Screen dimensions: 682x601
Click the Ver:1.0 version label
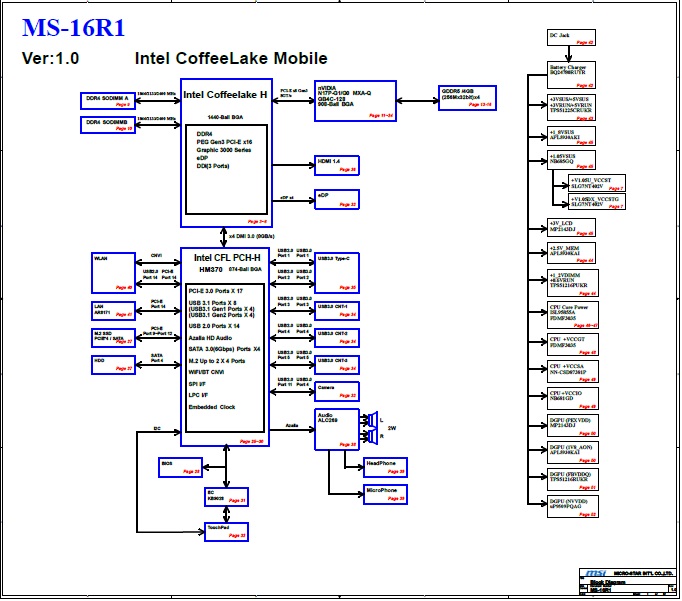[50, 58]
